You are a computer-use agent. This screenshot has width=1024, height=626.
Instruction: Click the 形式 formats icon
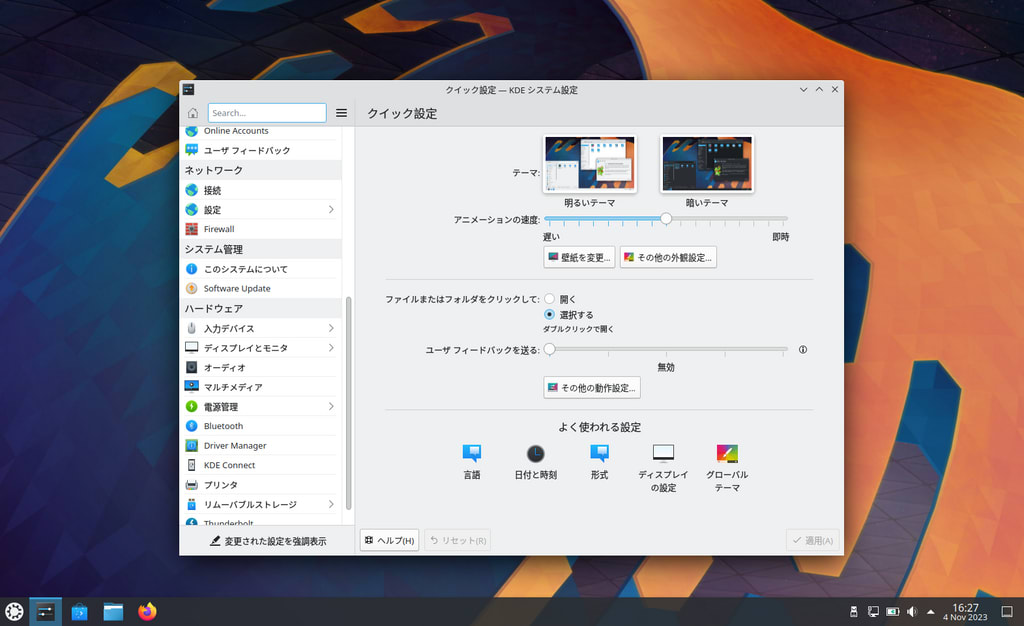599,453
